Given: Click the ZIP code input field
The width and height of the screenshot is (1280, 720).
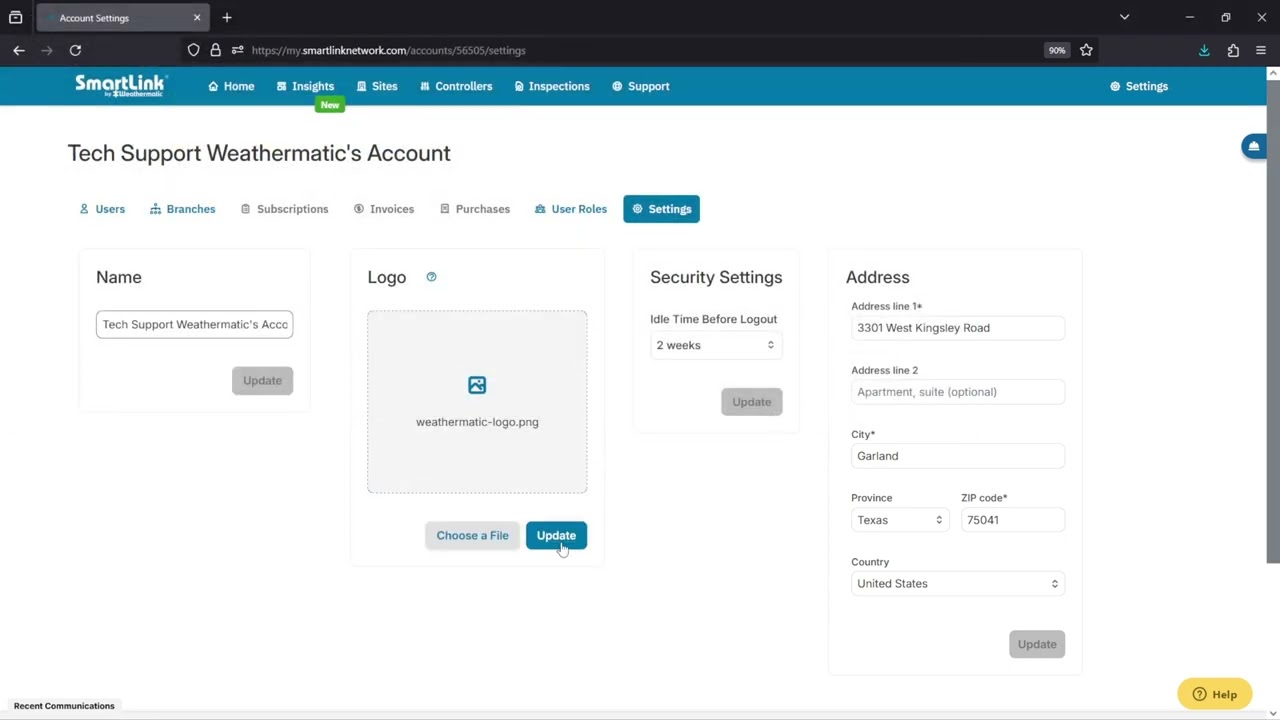Looking at the screenshot, I should click(1013, 520).
